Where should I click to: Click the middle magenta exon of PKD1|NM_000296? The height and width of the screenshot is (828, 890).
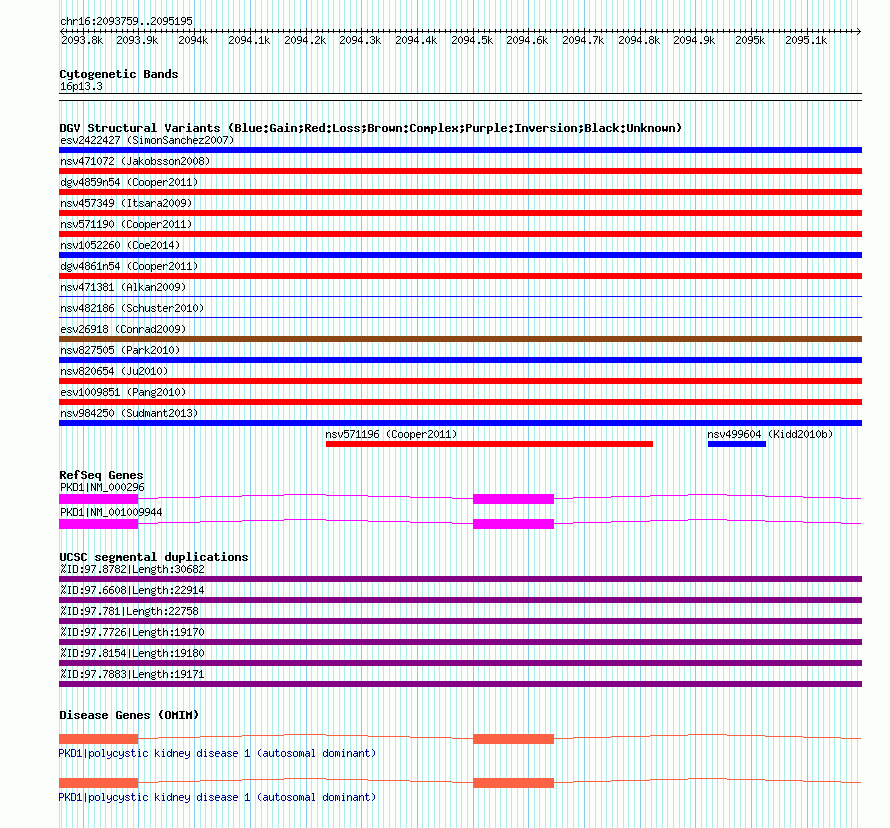(514, 499)
